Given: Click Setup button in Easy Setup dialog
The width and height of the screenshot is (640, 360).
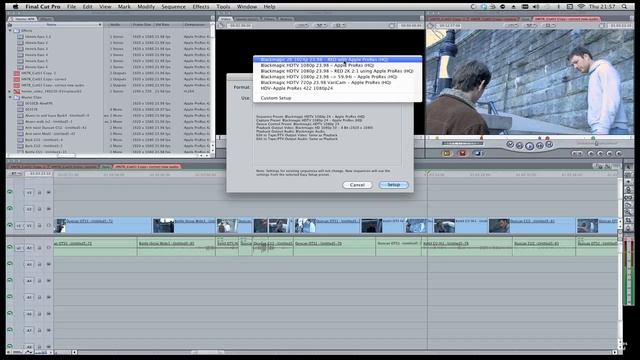Looking at the screenshot, I should click(393, 185).
